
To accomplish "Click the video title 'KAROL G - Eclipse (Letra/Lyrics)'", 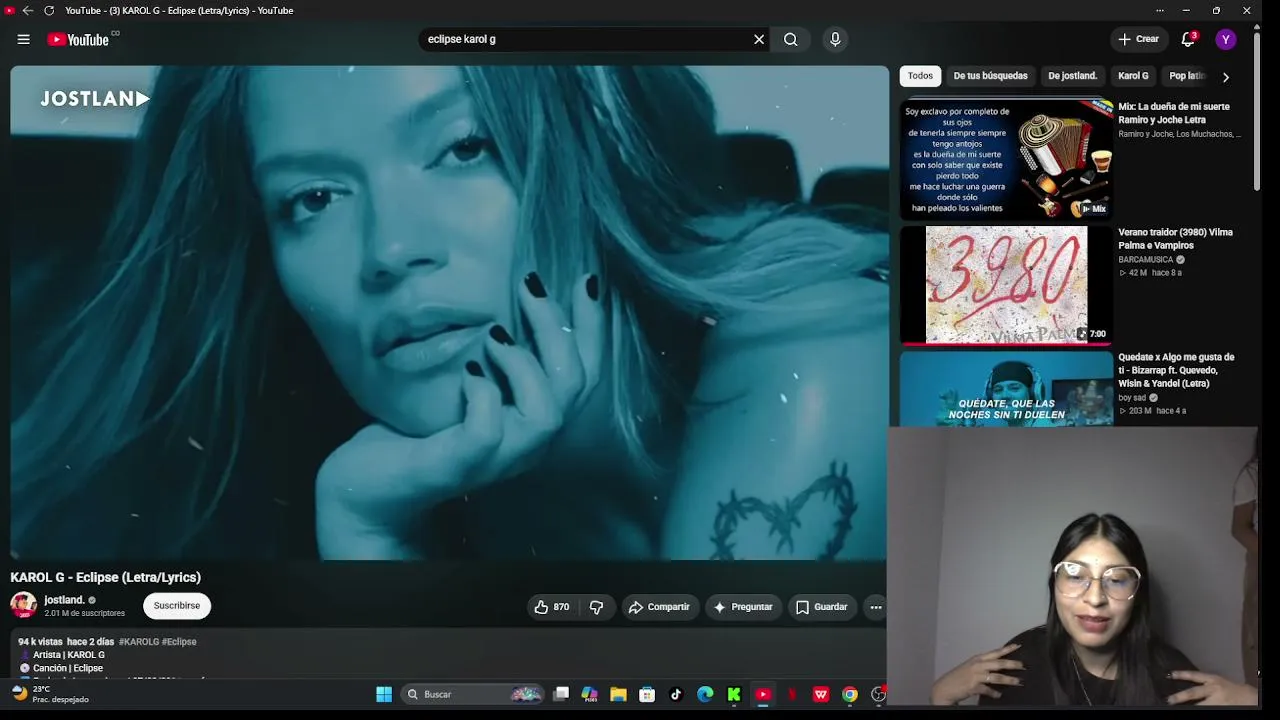I will (106, 577).
